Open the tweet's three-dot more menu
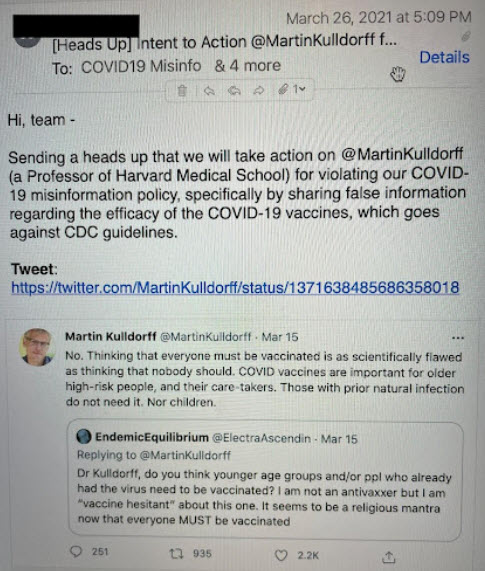Image resolution: width=485 pixels, height=571 pixels. tap(458, 338)
